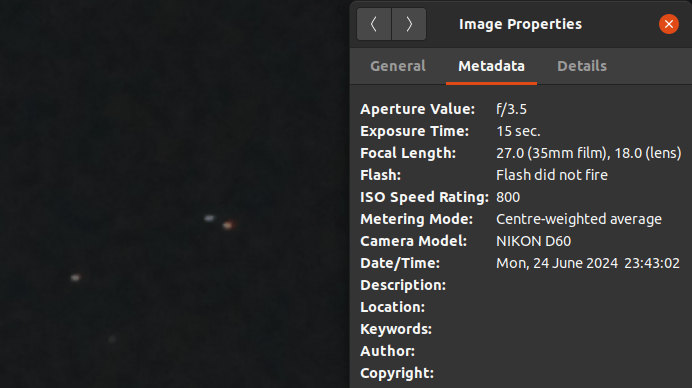The image size is (692, 388).
Task: Click the ISO Speed Rating 800 value
Action: 508,197
